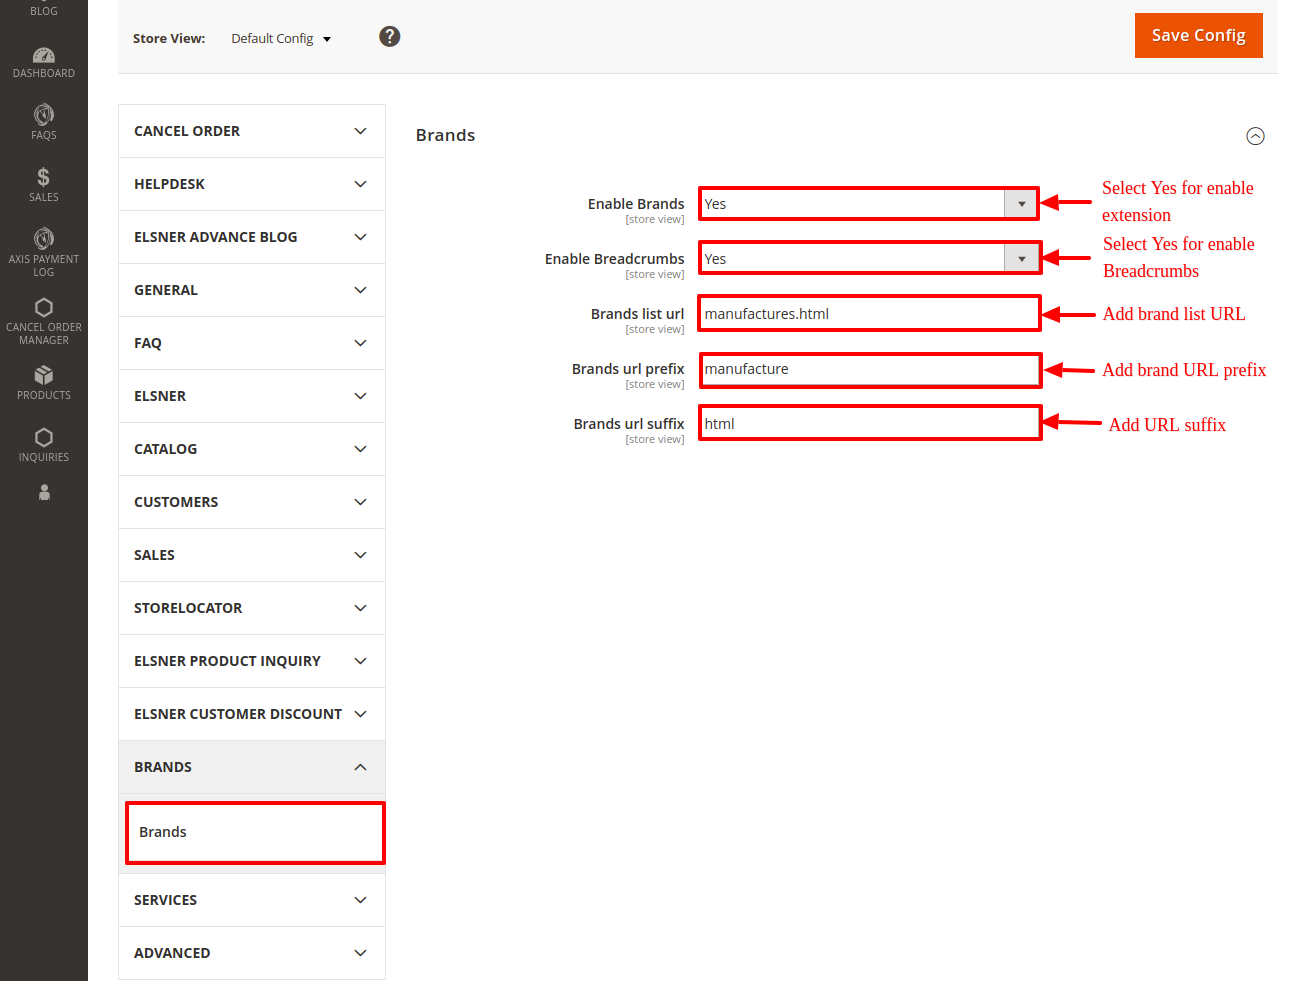Switch Store View from Default Config
The height and width of the screenshot is (981, 1308).
click(x=280, y=39)
